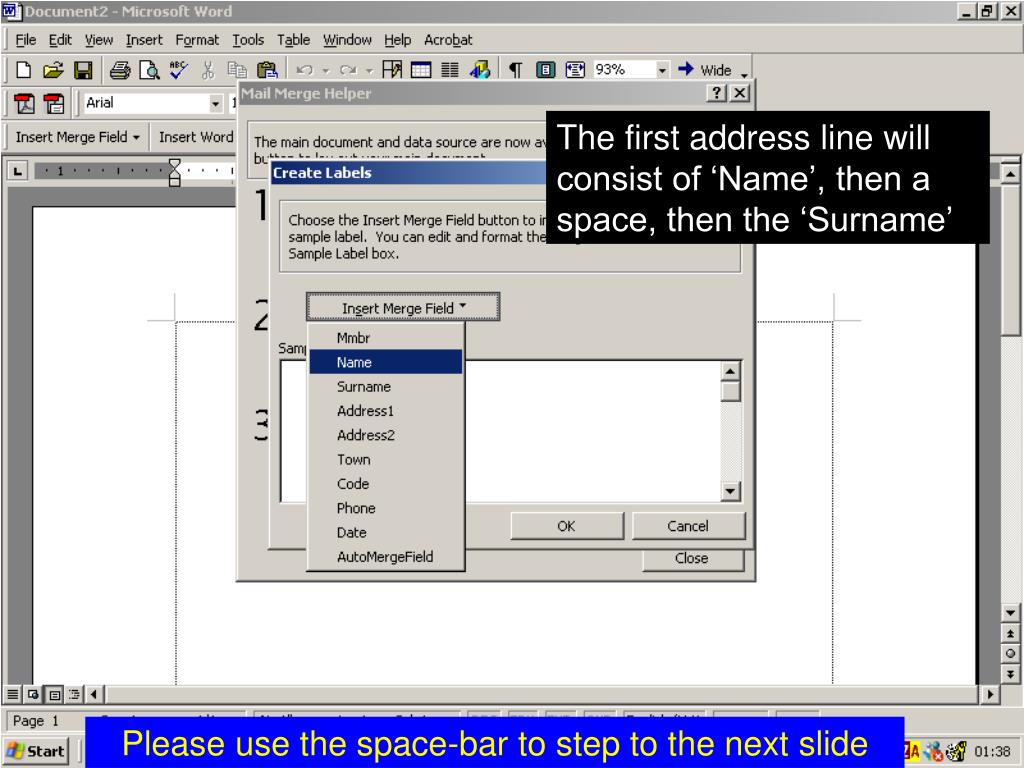The height and width of the screenshot is (768, 1024).
Task: Toggle Show/Hide paragraph marks icon
Action: pos(515,70)
